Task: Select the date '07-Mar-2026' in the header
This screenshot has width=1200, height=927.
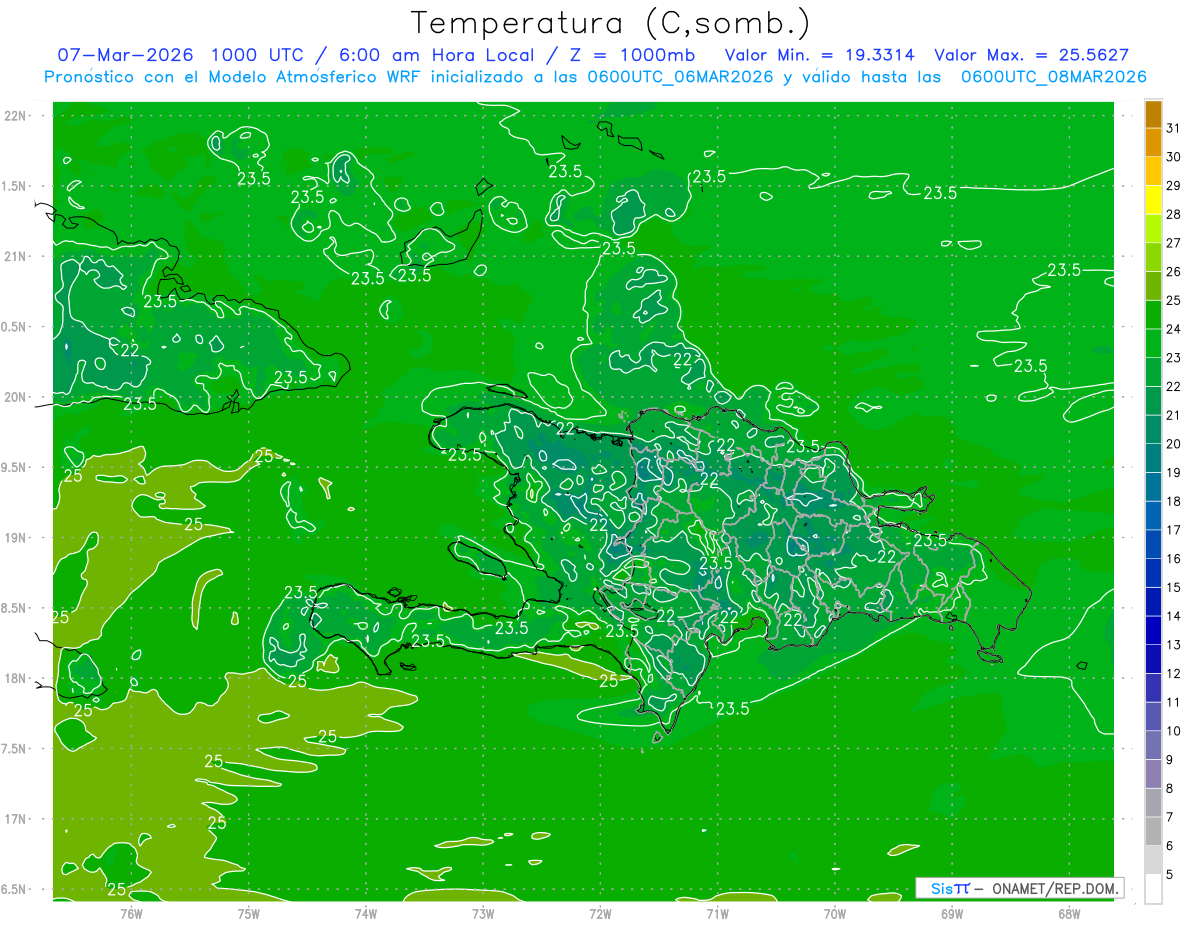Action: coord(125,55)
